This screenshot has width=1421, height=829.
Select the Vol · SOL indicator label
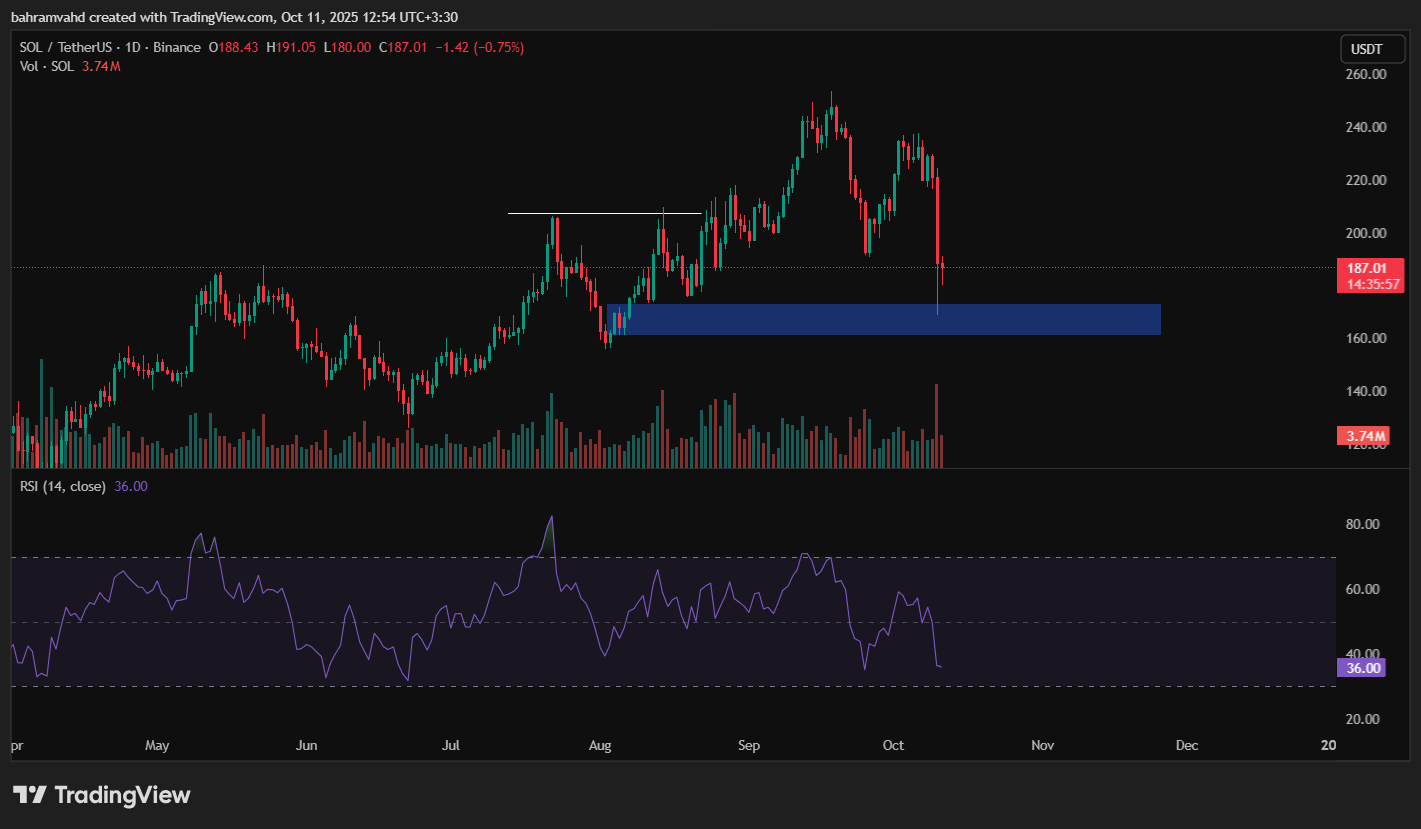coord(47,66)
